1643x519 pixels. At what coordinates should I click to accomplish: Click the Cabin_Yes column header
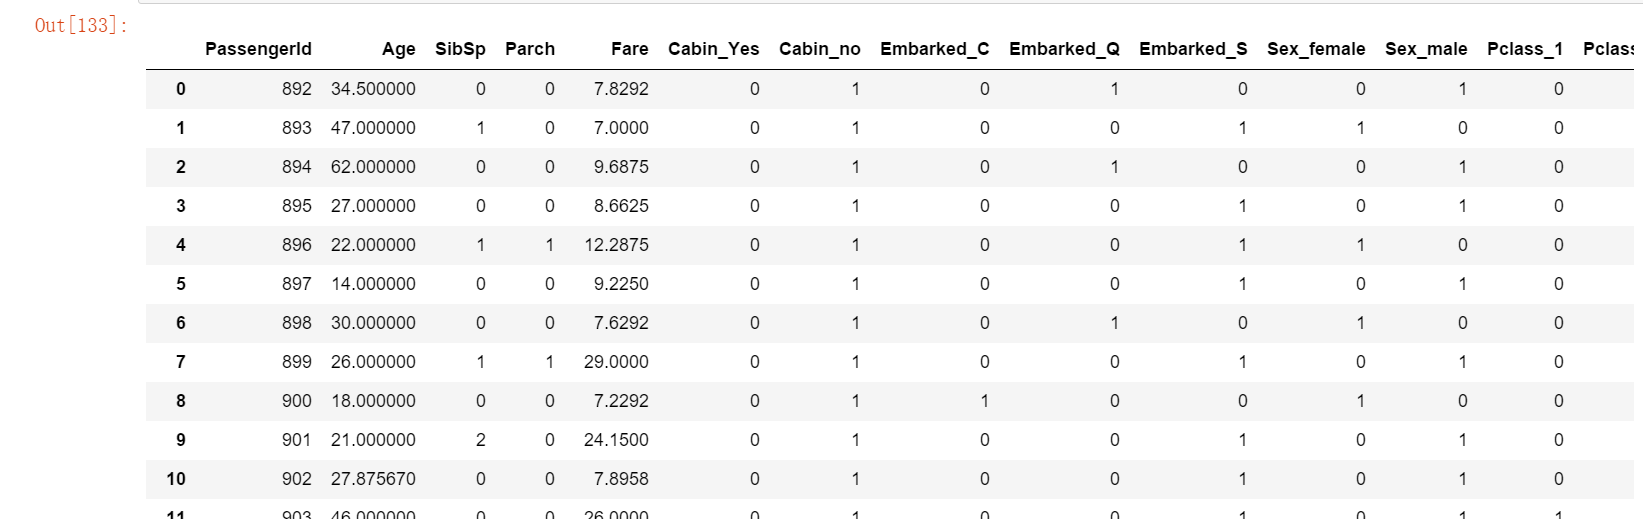(713, 49)
